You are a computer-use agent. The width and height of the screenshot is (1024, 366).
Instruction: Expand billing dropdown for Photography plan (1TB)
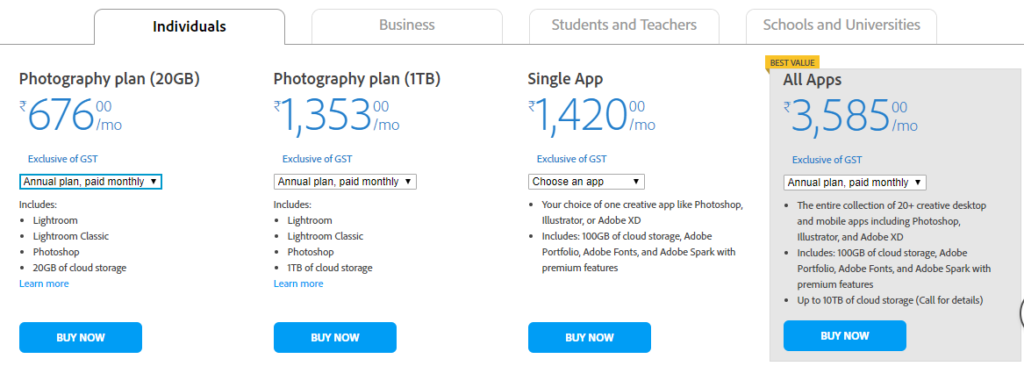pyautogui.click(x=345, y=182)
